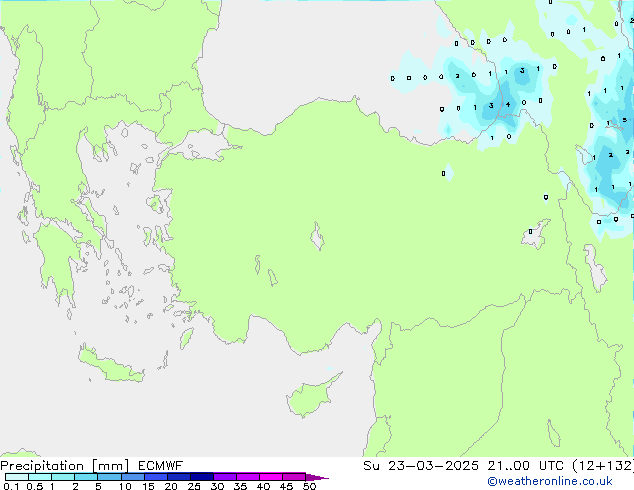Viewport: 634px width, 490px height.
Task: Click the '(12+132)' forecast offset text
Action: (x=603, y=466)
